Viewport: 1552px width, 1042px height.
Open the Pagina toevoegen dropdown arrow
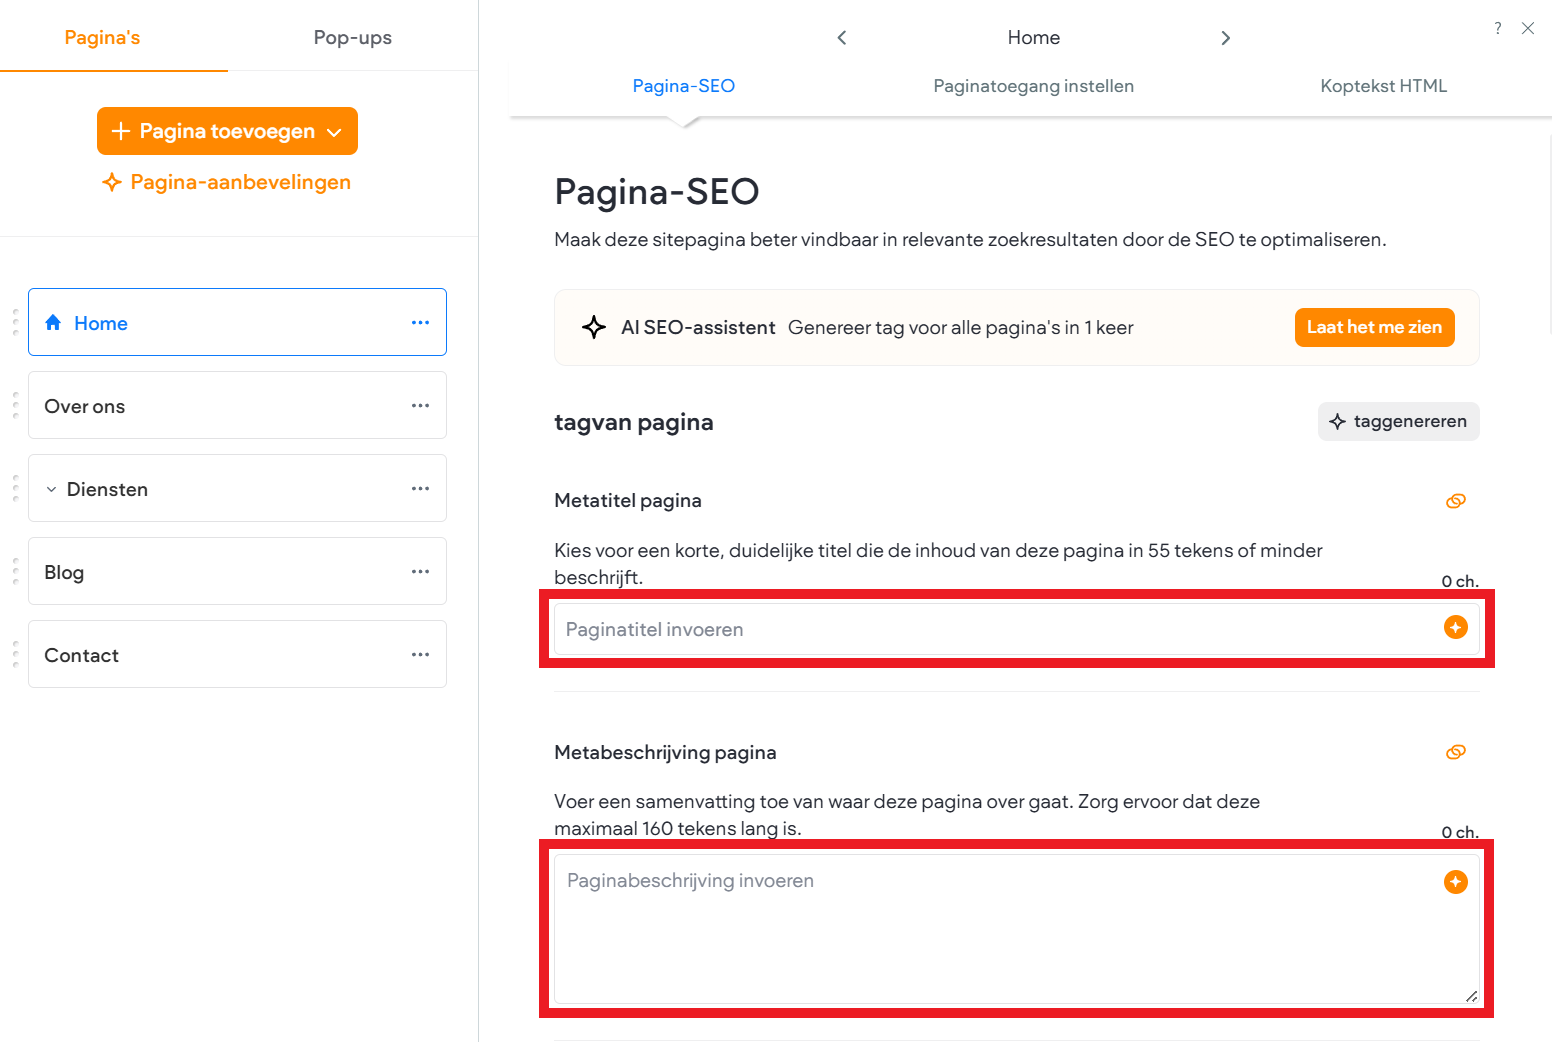click(x=334, y=131)
